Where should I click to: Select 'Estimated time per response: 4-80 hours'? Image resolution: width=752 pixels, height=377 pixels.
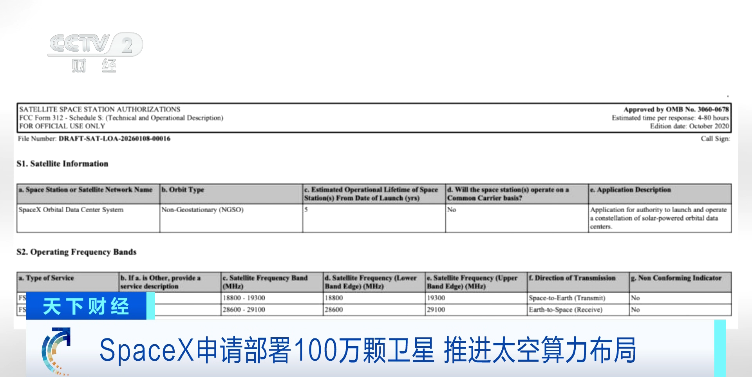pyautogui.click(x=670, y=118)
